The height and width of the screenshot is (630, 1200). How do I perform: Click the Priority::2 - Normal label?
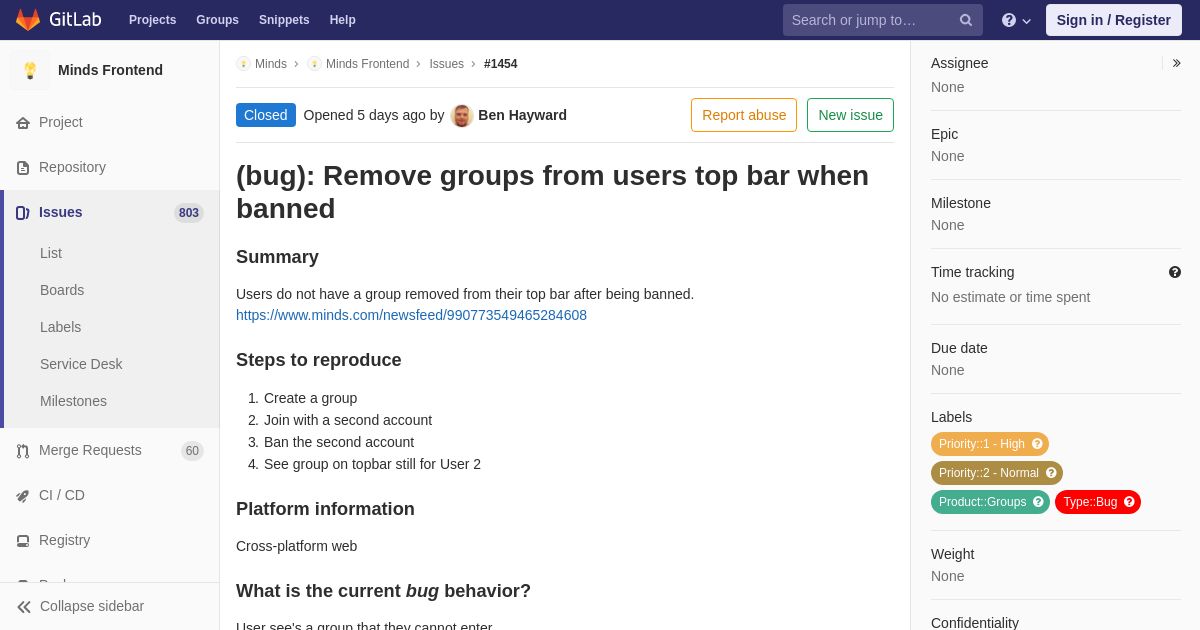(x=997, y=473)
